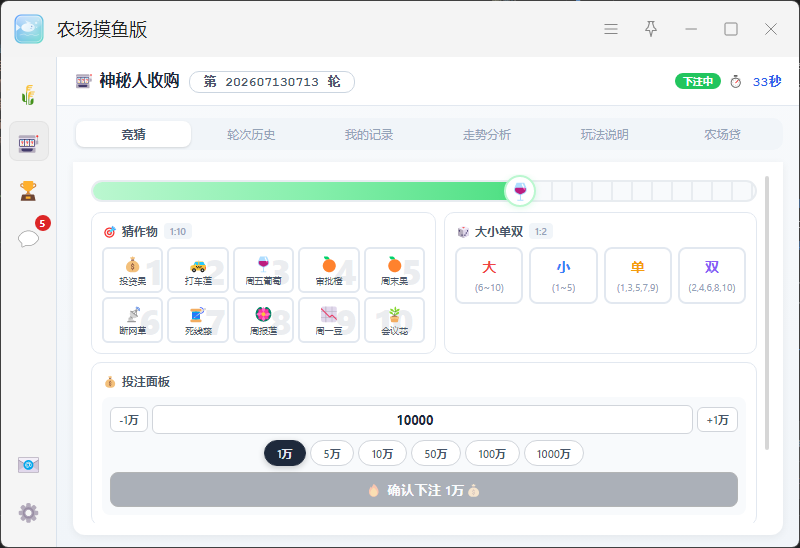Select crop 10 with the potted plant

[394, 320]
